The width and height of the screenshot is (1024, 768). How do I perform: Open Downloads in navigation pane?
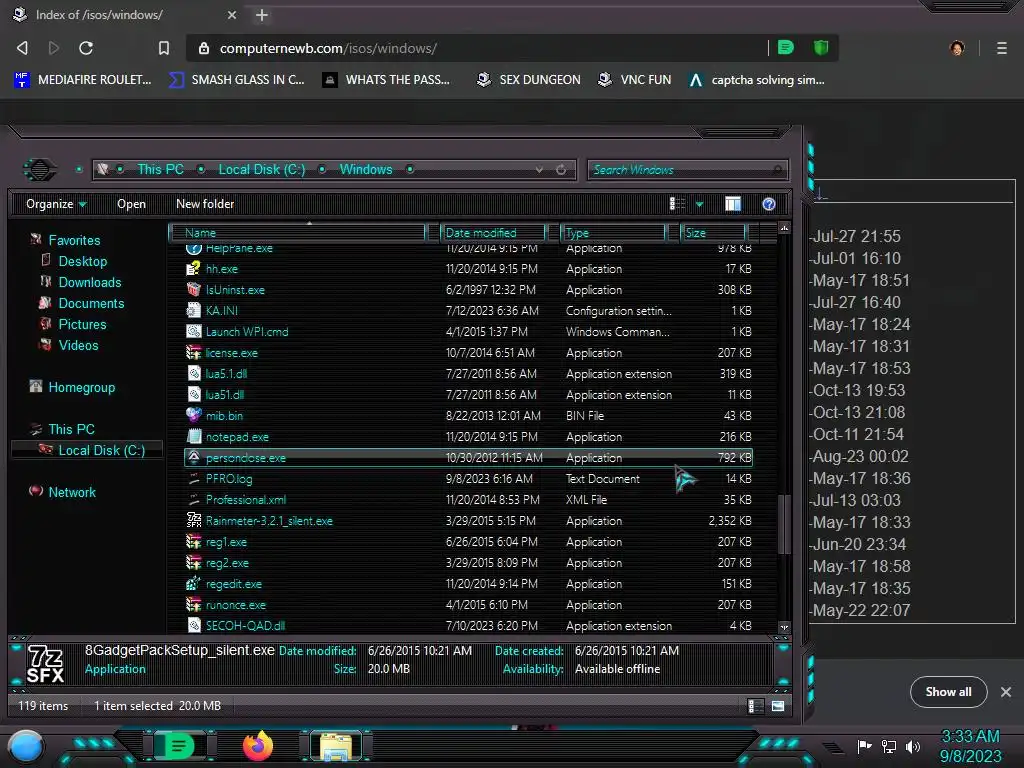coord(89,282)
